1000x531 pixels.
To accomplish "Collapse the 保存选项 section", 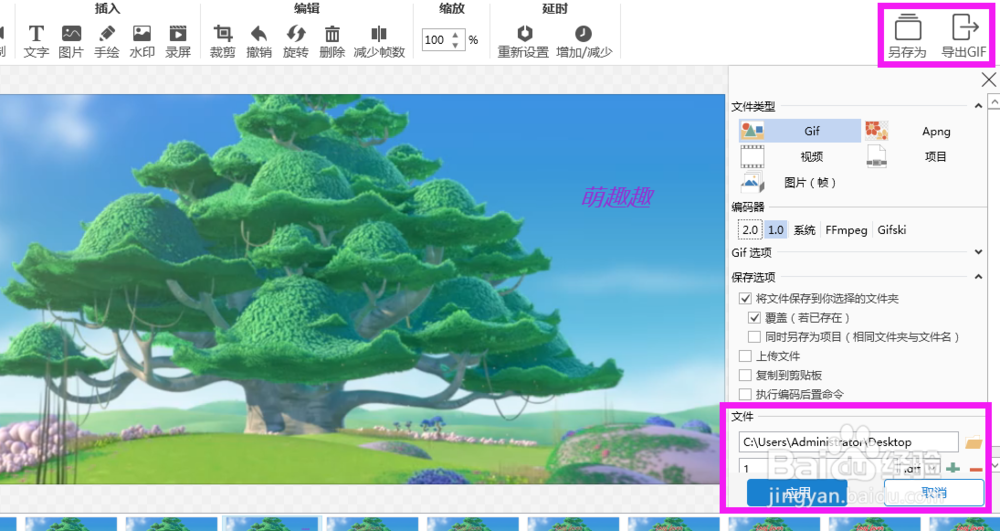I will [x=978, y=277].
